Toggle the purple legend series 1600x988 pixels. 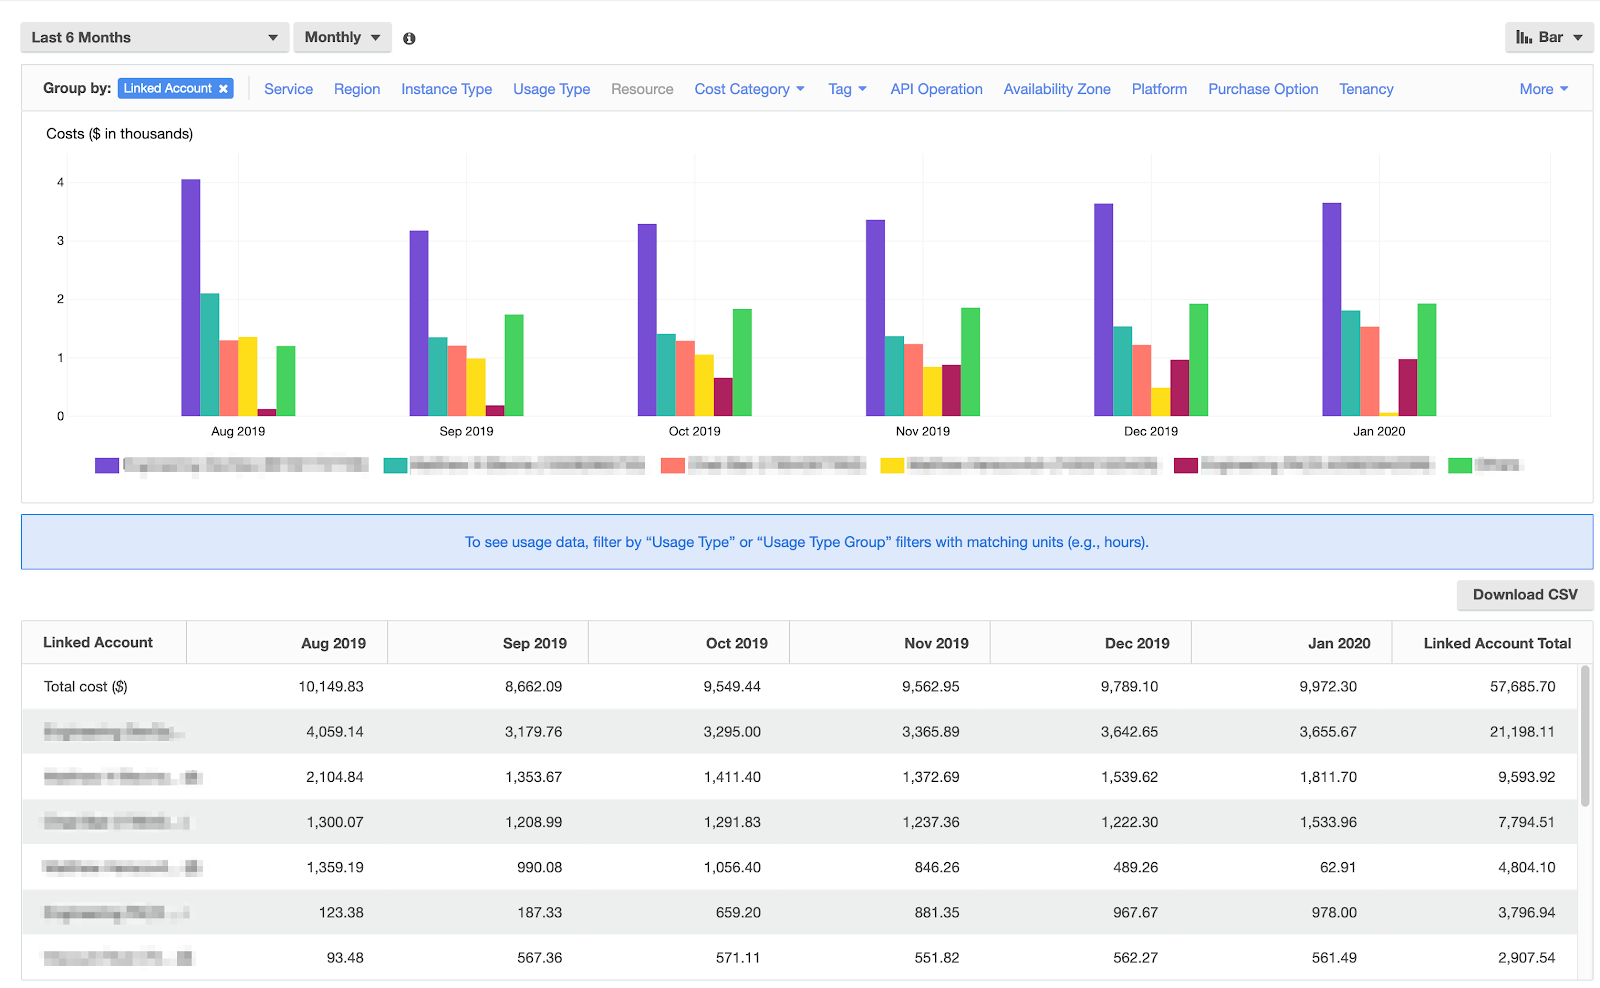[107, 465]
